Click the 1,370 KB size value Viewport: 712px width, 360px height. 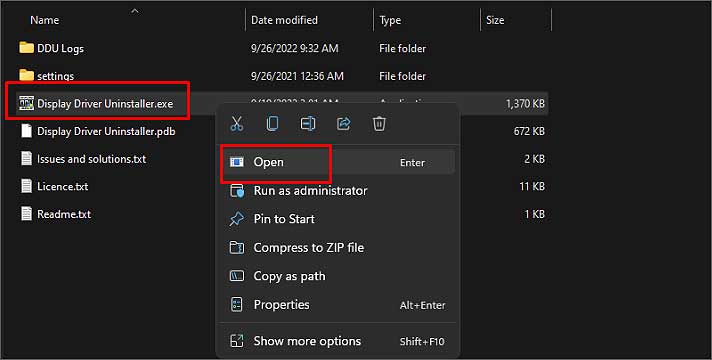click(525, 104)
